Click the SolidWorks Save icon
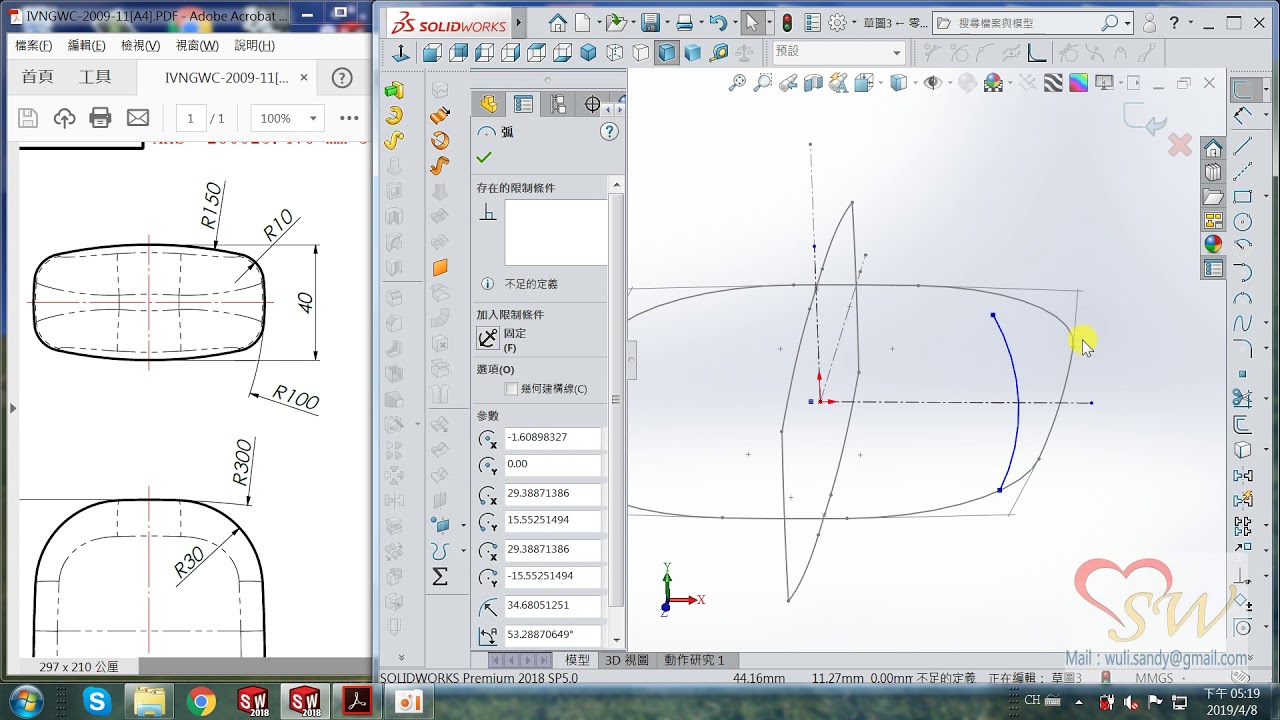1280x720 pixels. pyautogui.click(x=651, y=23)
